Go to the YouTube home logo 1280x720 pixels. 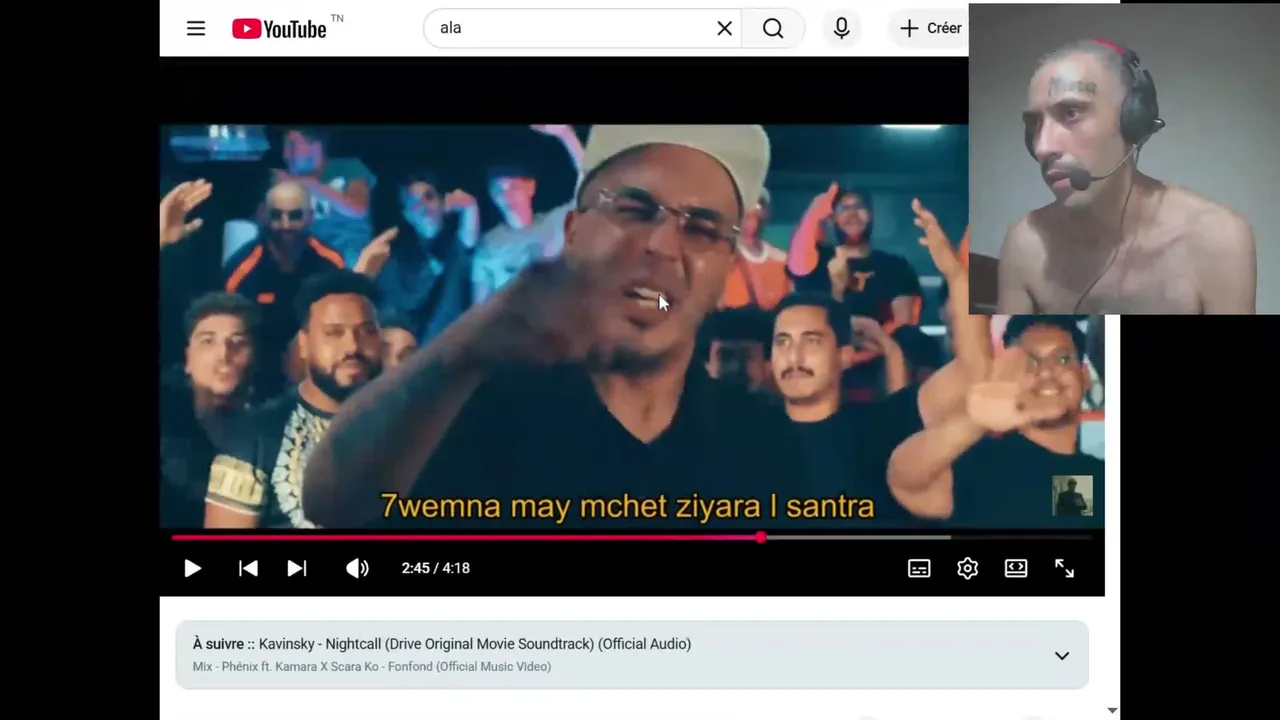pos(279,29)
